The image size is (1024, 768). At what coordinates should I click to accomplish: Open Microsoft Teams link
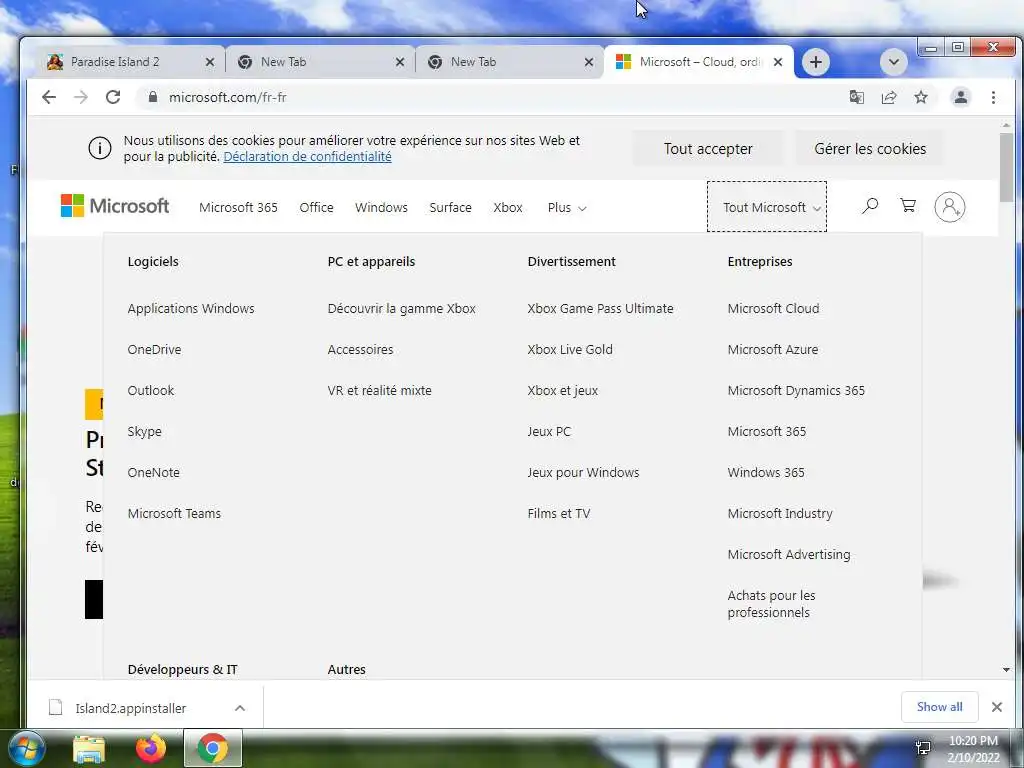174,513
